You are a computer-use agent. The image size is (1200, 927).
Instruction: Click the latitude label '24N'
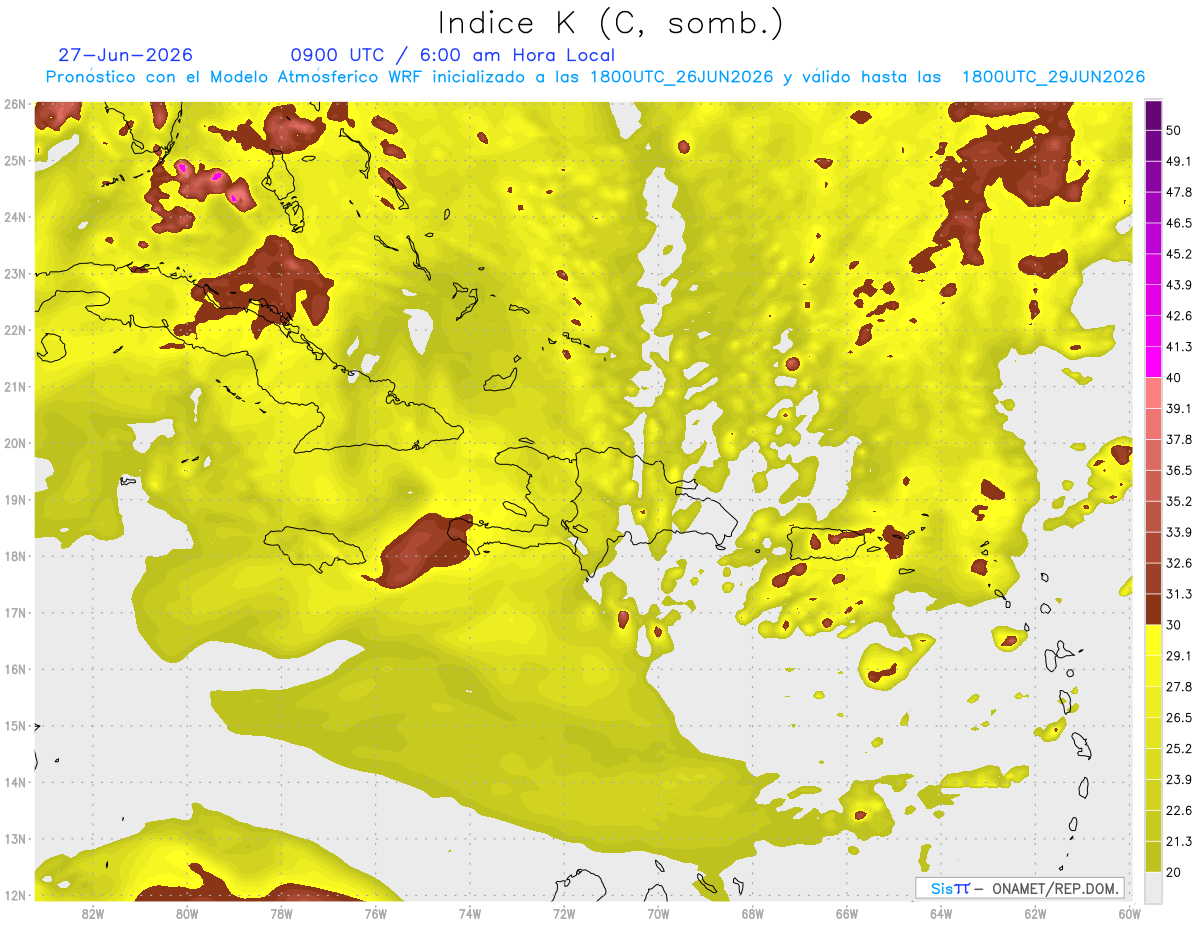point(15,217)
